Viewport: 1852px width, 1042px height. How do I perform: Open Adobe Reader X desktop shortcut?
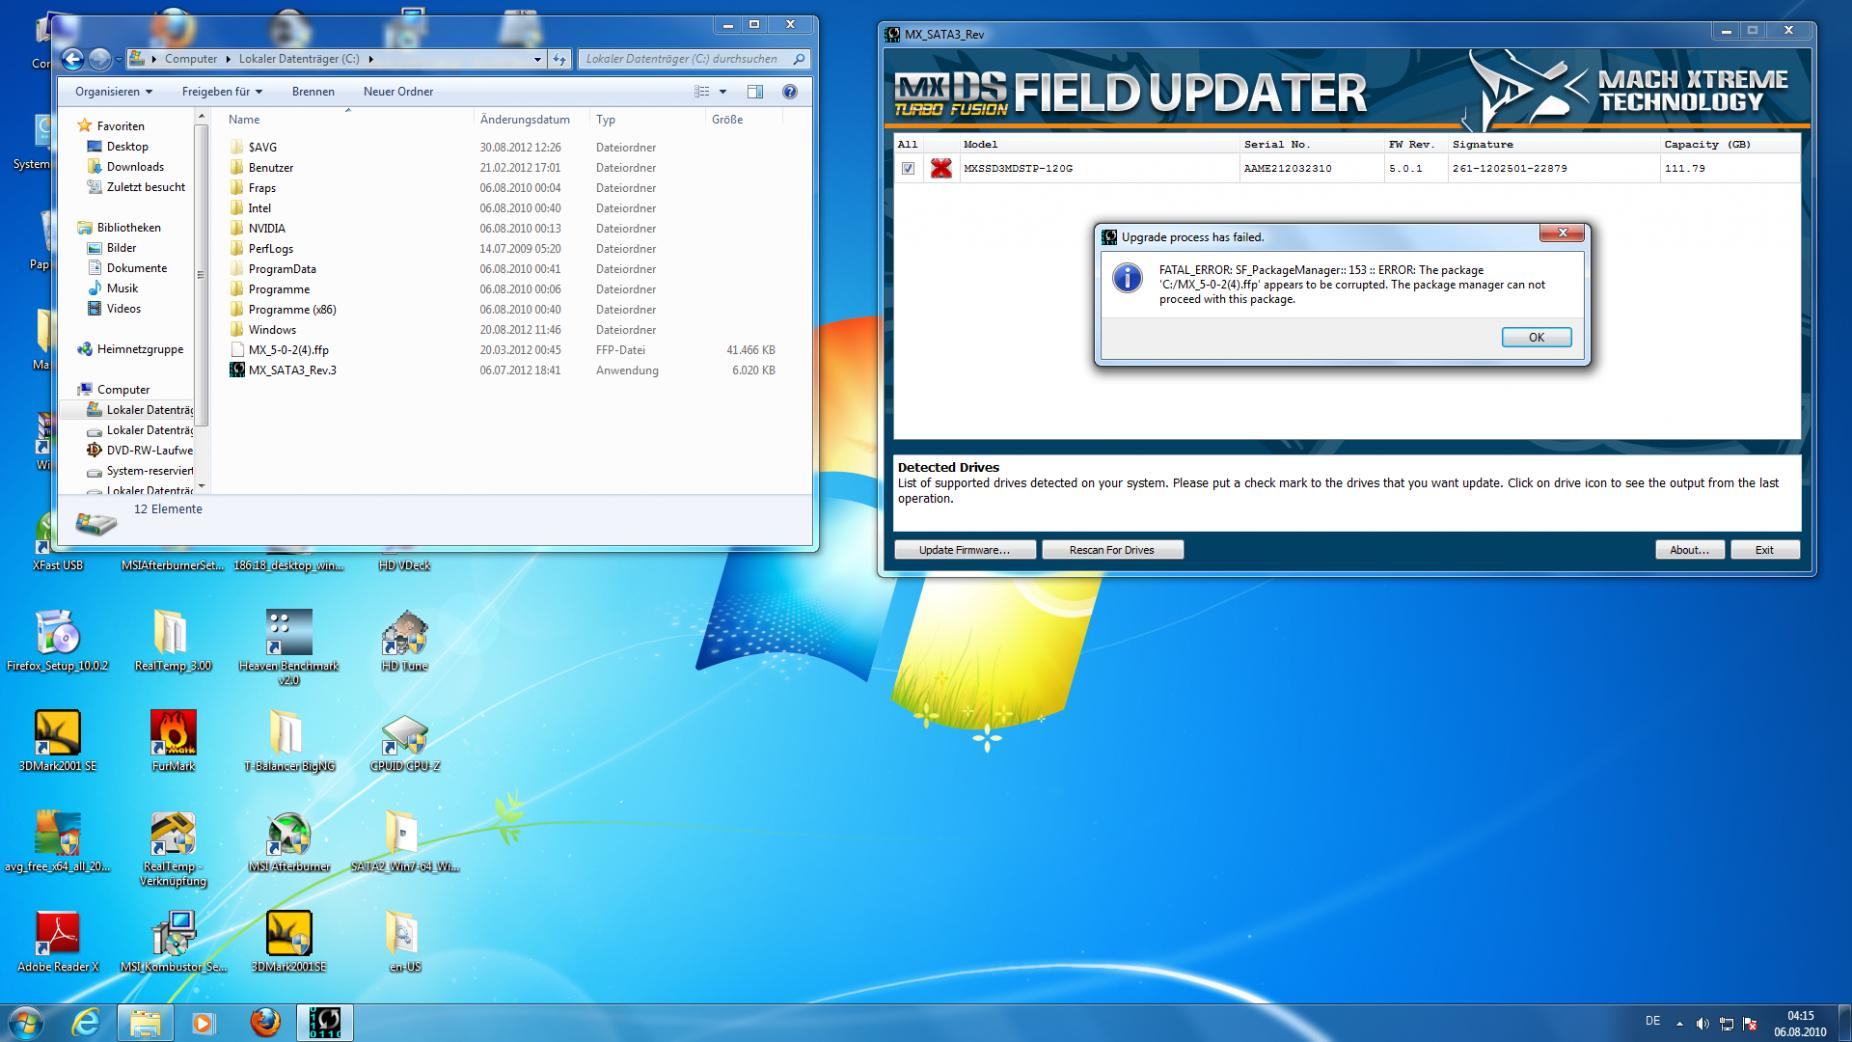coord(58,942)
